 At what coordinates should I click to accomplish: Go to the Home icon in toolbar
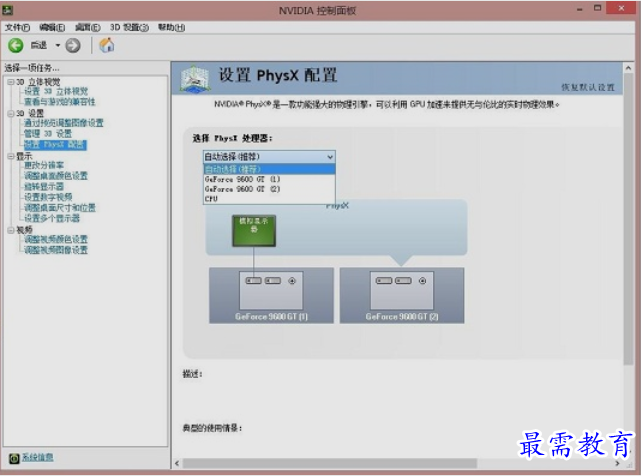pyautogui.click(x=107, y=45)
